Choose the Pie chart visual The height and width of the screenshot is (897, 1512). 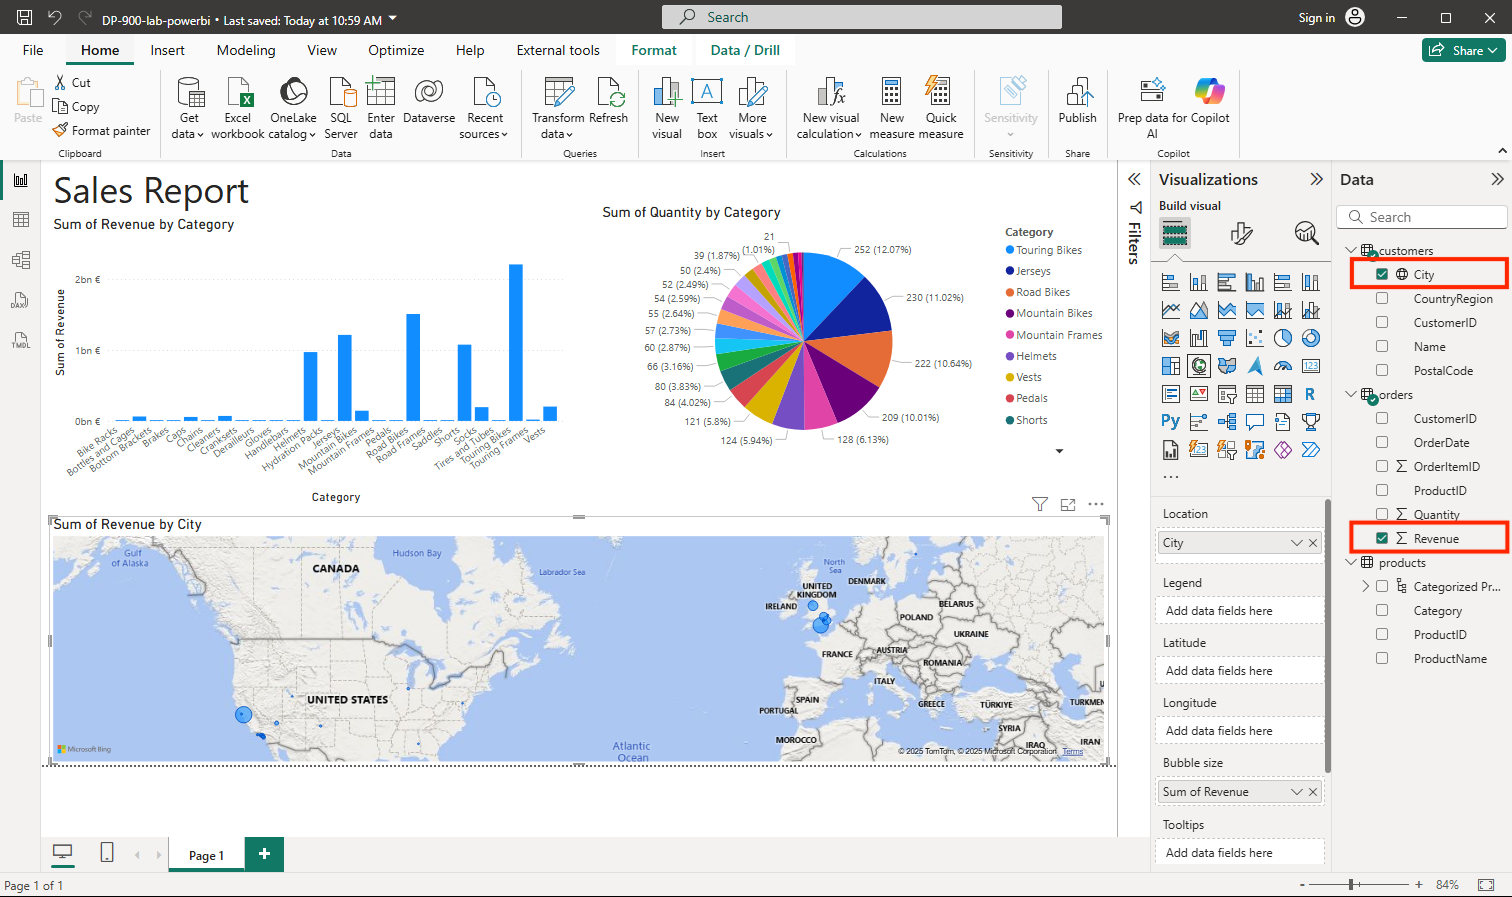click(1283, 338)
